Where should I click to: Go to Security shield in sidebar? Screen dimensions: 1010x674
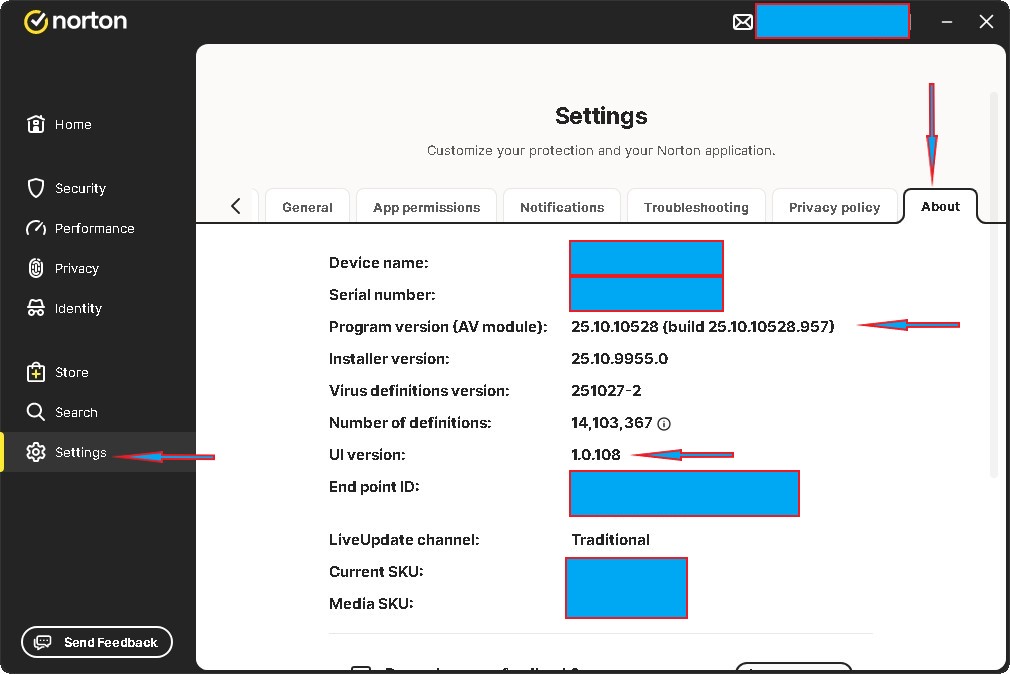pyautogui.click(x=67, y=188)
